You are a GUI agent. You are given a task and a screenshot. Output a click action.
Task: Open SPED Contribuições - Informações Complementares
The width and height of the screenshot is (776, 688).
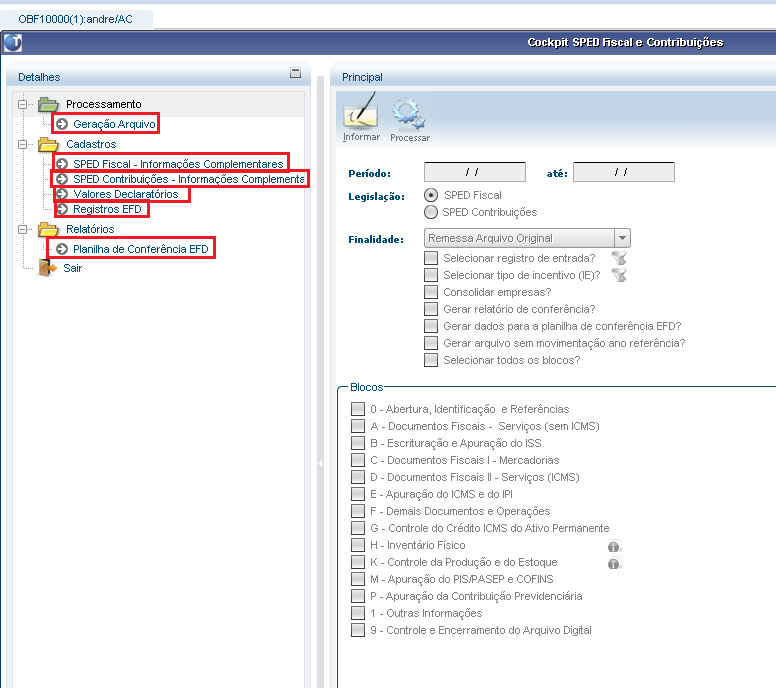(189, 179)
